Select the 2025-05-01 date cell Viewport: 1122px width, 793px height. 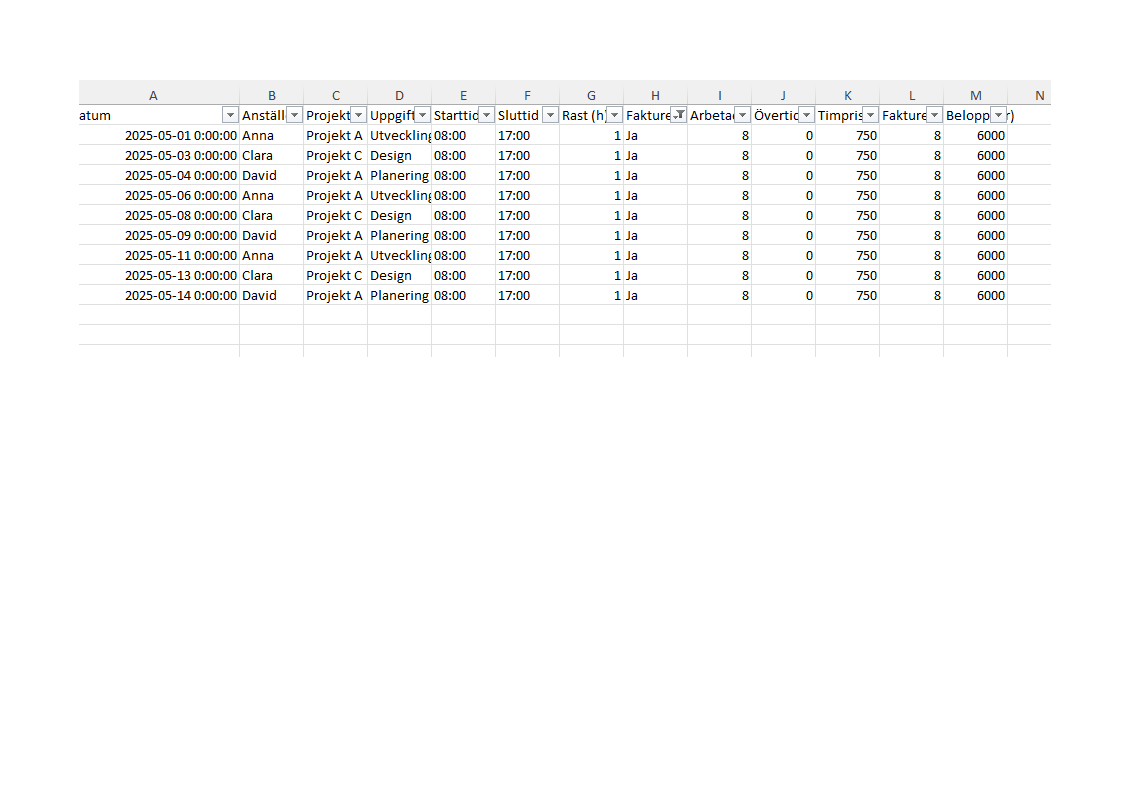click(x=180, y=135)
